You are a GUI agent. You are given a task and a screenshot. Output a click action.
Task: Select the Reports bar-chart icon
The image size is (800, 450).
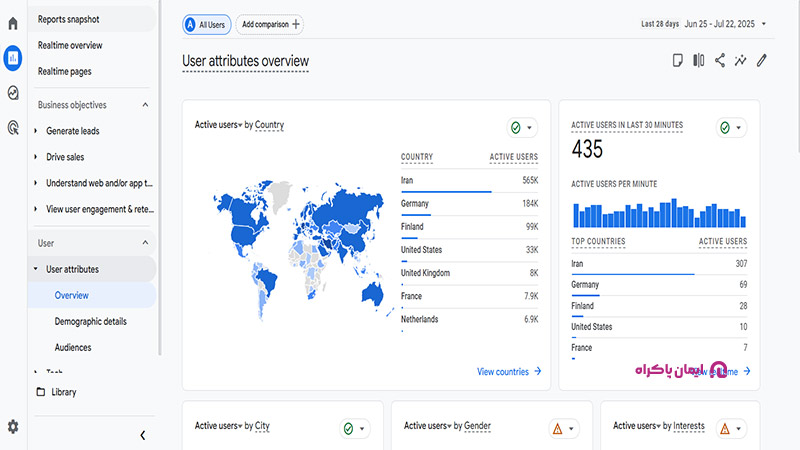[x=13, y=58]
